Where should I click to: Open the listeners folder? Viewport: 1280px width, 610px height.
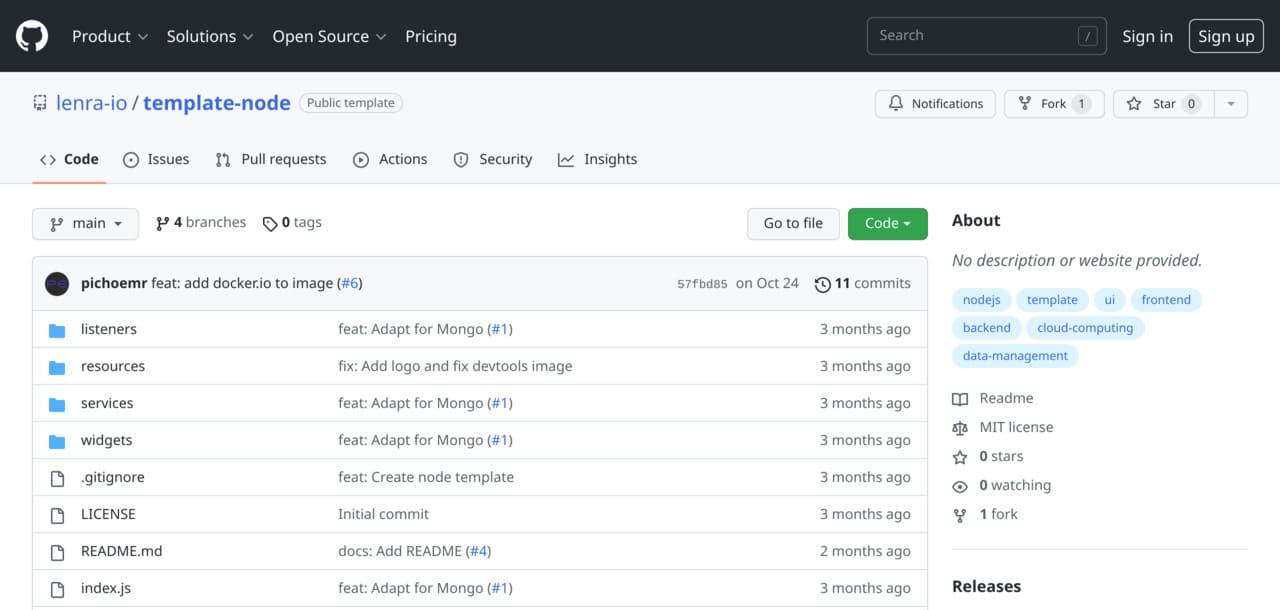109,330
